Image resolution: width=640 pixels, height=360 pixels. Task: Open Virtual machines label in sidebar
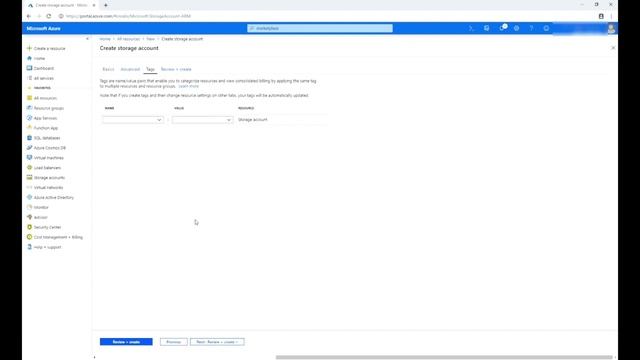(x=49, y=158)
